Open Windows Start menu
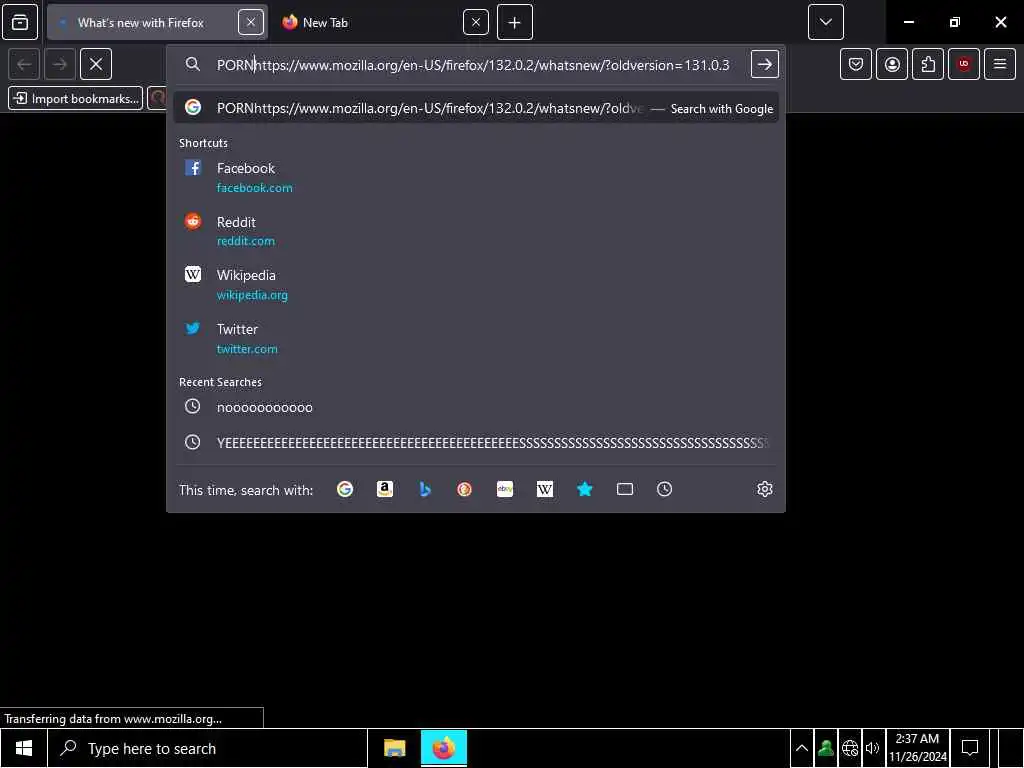 24,748
